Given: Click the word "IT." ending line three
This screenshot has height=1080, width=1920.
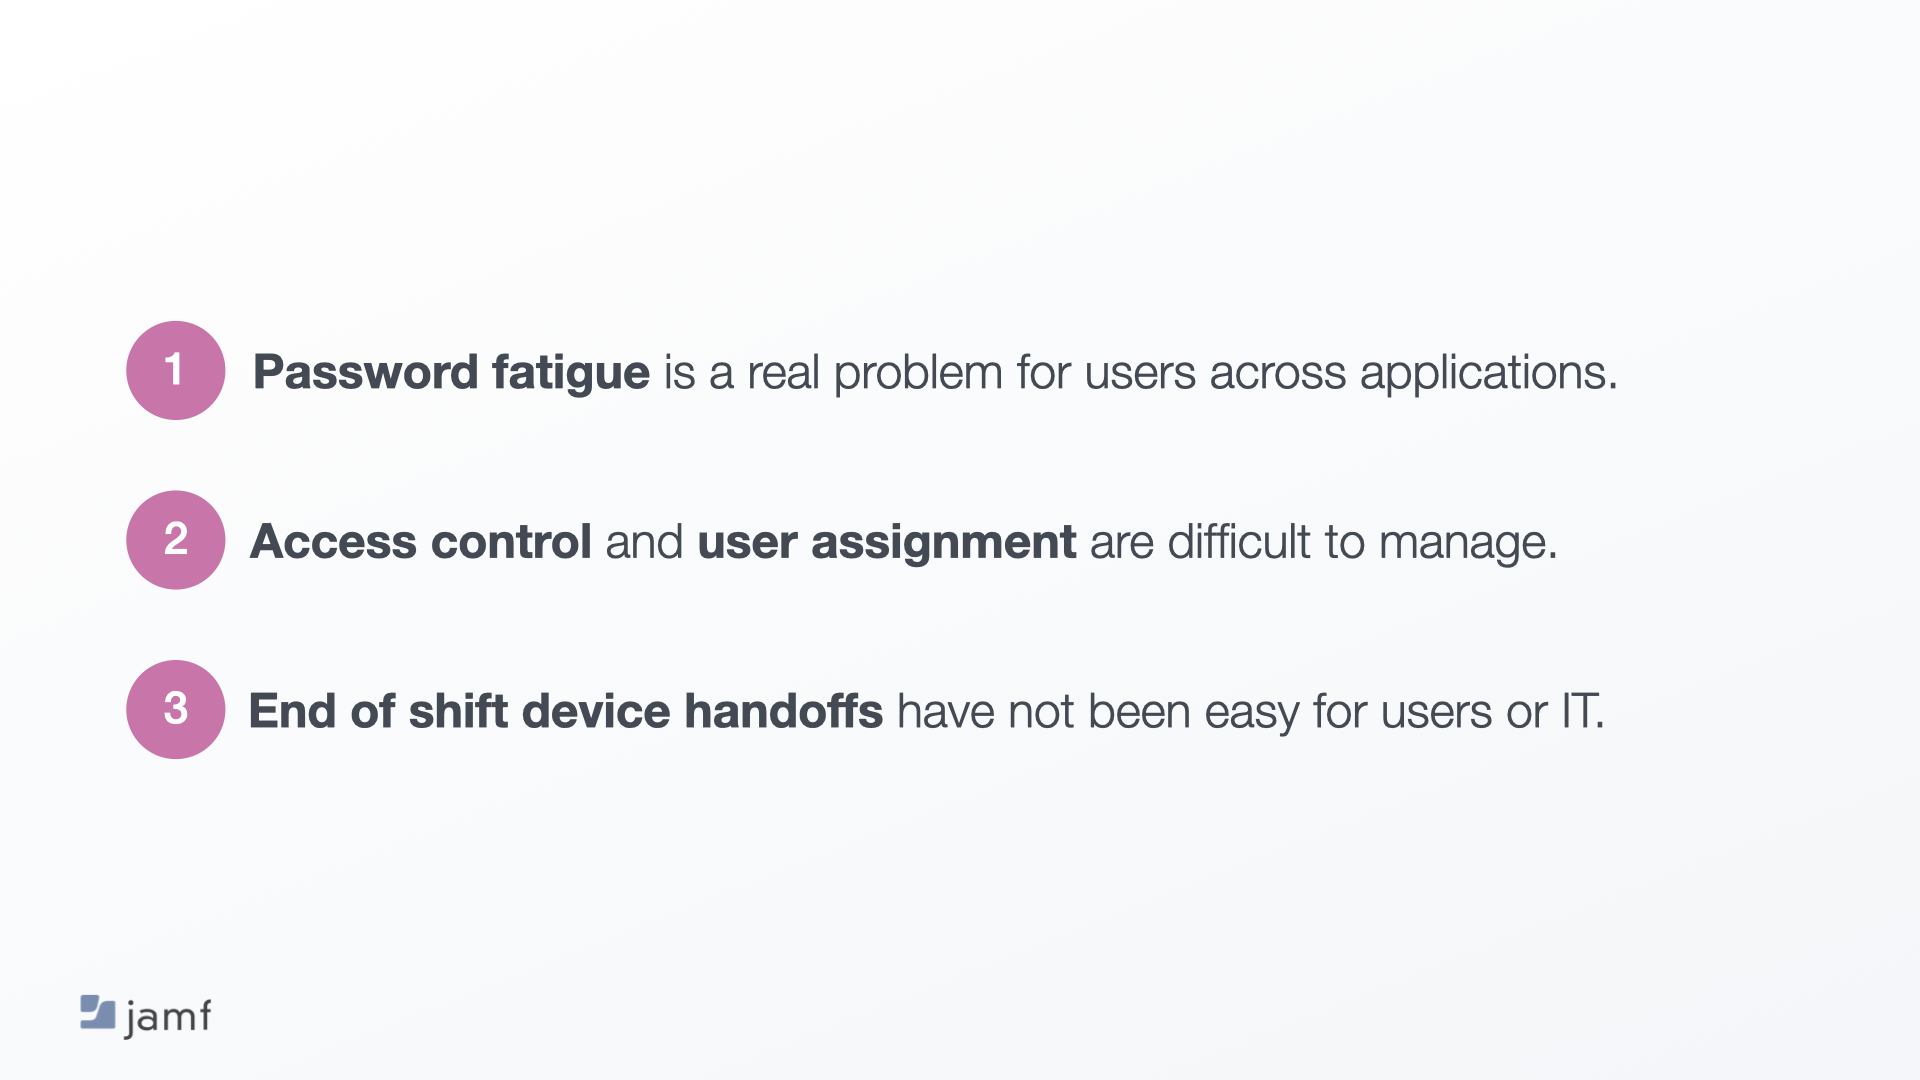Looking at the screenshot, I should point(1583,711).
